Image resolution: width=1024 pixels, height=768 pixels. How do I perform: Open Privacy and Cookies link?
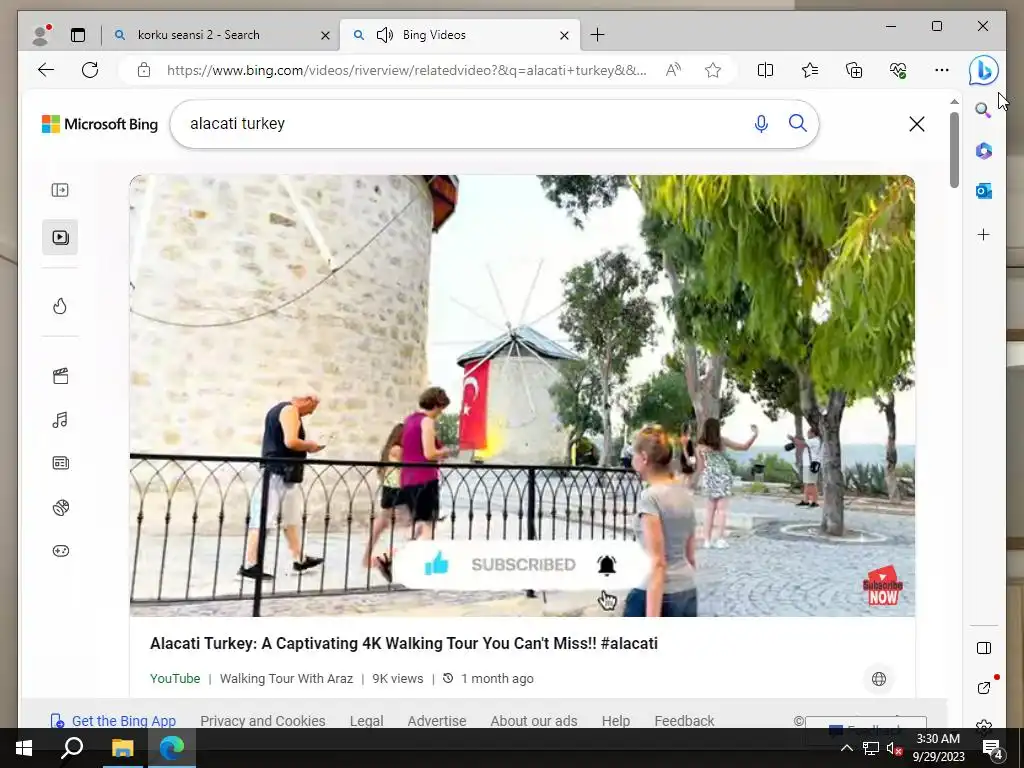pos(263,720)
